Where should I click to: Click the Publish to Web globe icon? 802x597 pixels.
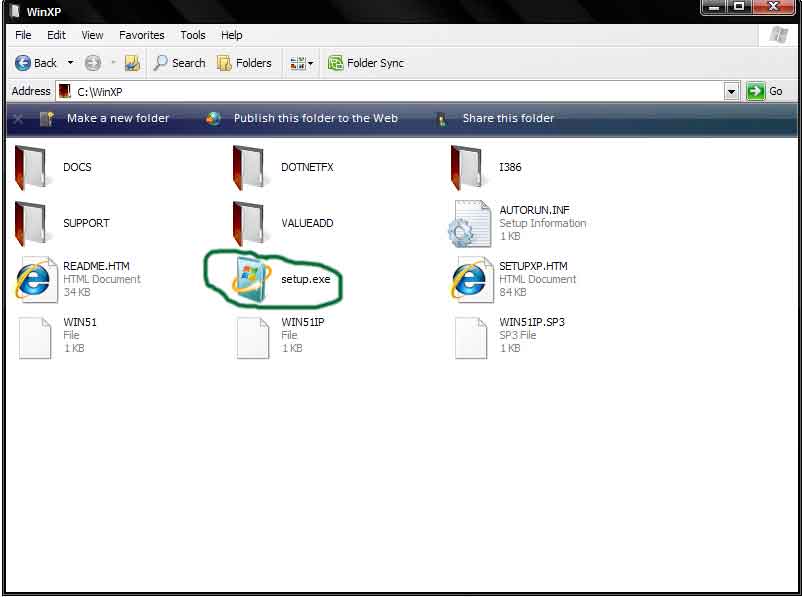click(x=213, y=119)
